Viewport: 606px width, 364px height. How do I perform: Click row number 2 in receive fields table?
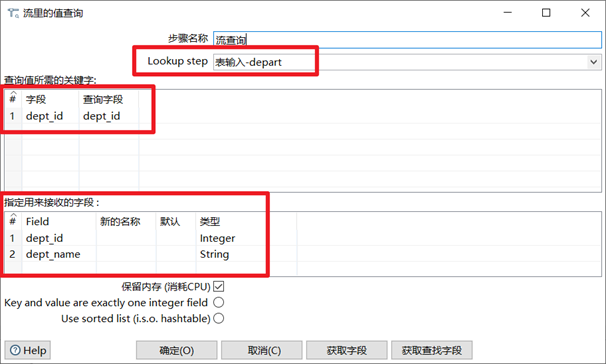pyautogui.click(x=12, y=254)
